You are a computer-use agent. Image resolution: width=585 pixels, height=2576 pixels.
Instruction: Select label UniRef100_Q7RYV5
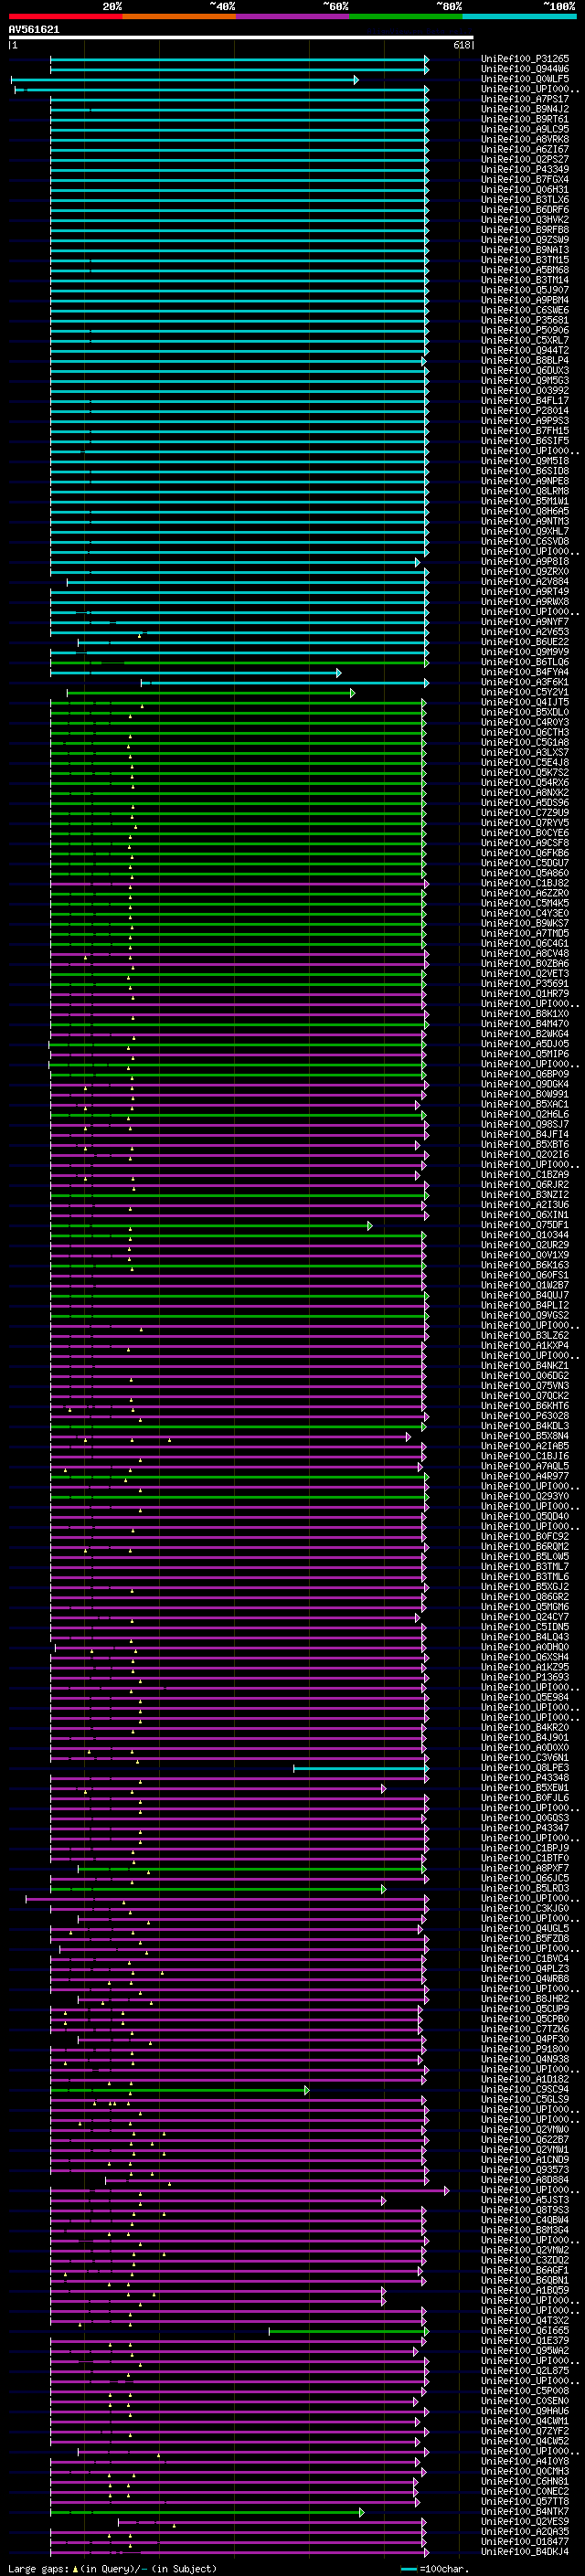(x=525, y=822)
